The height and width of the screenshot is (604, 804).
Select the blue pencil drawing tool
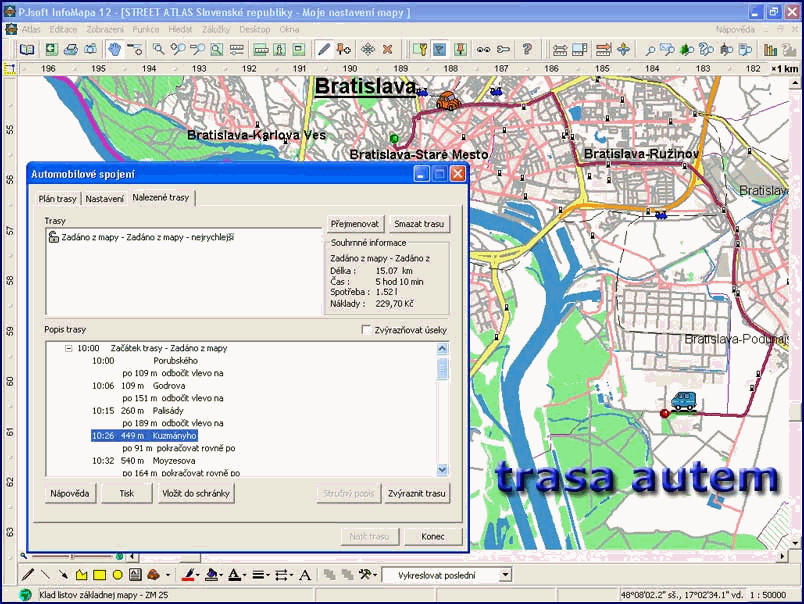pos(324,49)
